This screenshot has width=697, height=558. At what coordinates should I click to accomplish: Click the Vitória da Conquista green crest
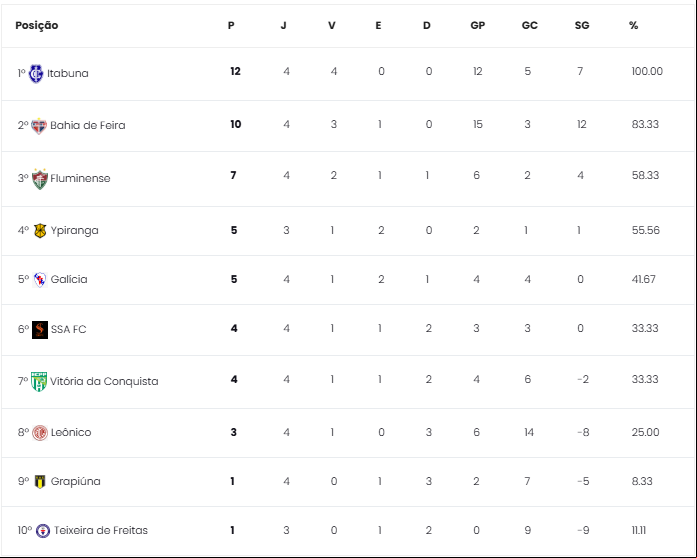tap(39, 381)
